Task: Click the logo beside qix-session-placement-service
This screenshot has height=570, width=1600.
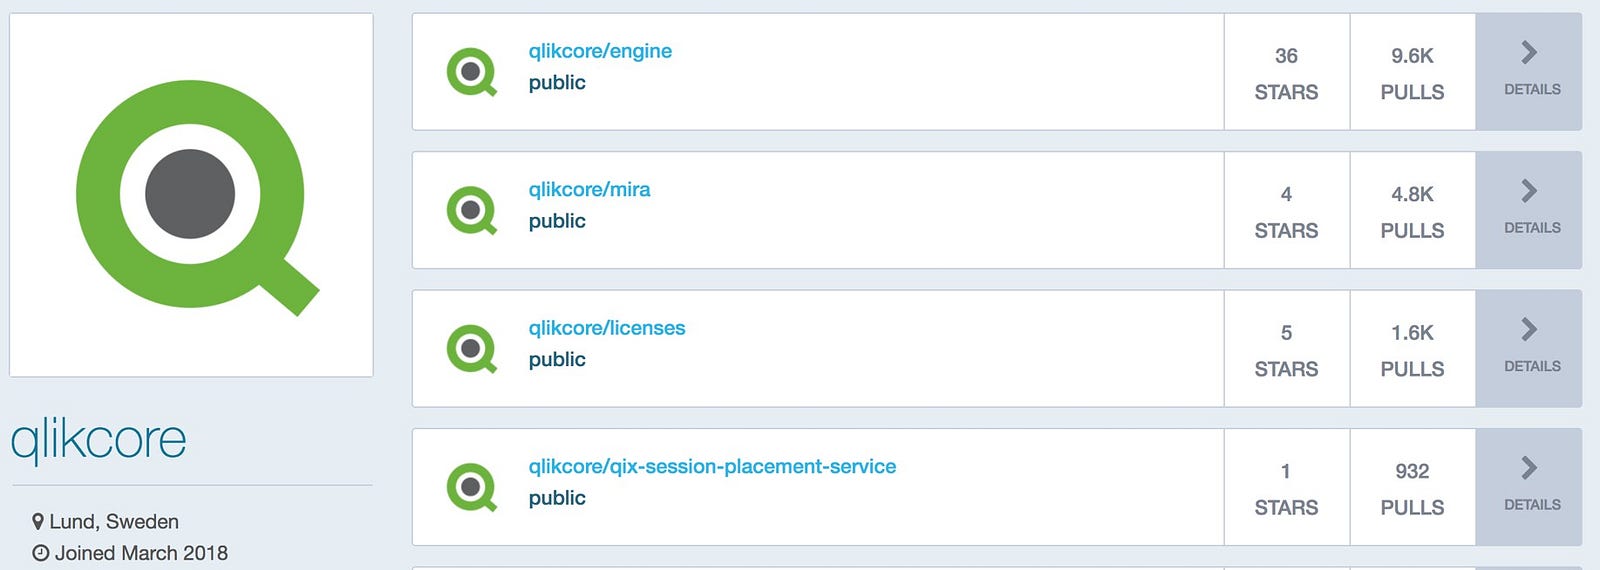Action: click(471, 487)
